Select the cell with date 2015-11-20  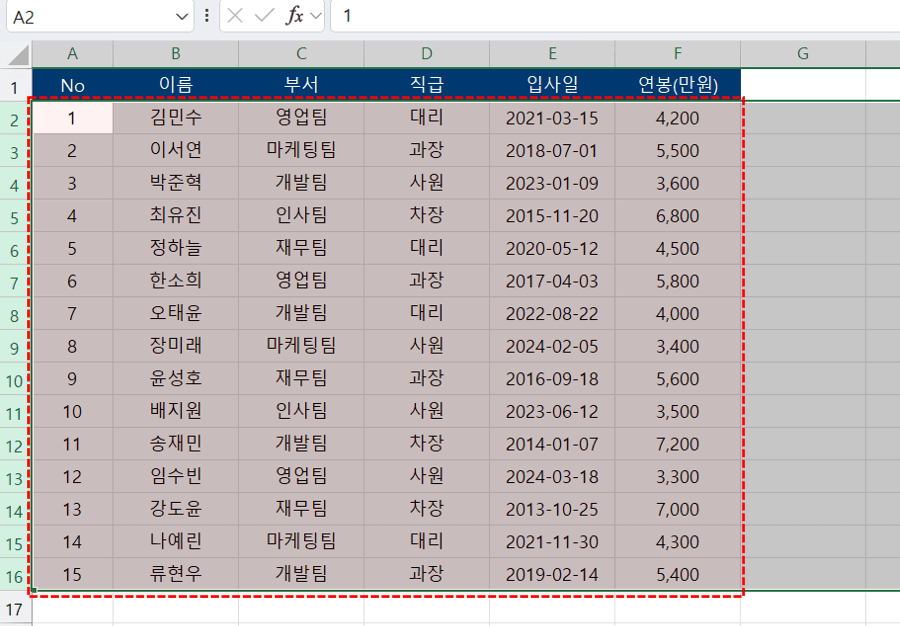(552, 216)
